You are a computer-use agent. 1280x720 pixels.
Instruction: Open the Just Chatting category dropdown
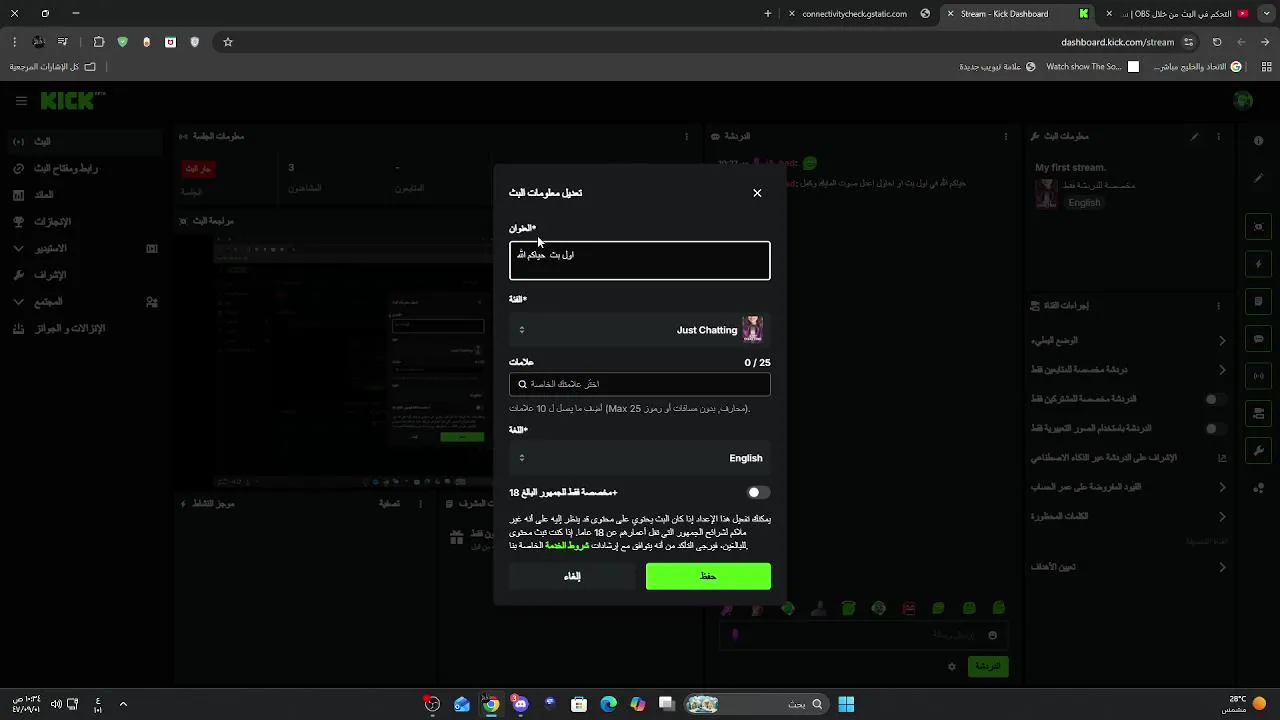[x=640, y=330]
